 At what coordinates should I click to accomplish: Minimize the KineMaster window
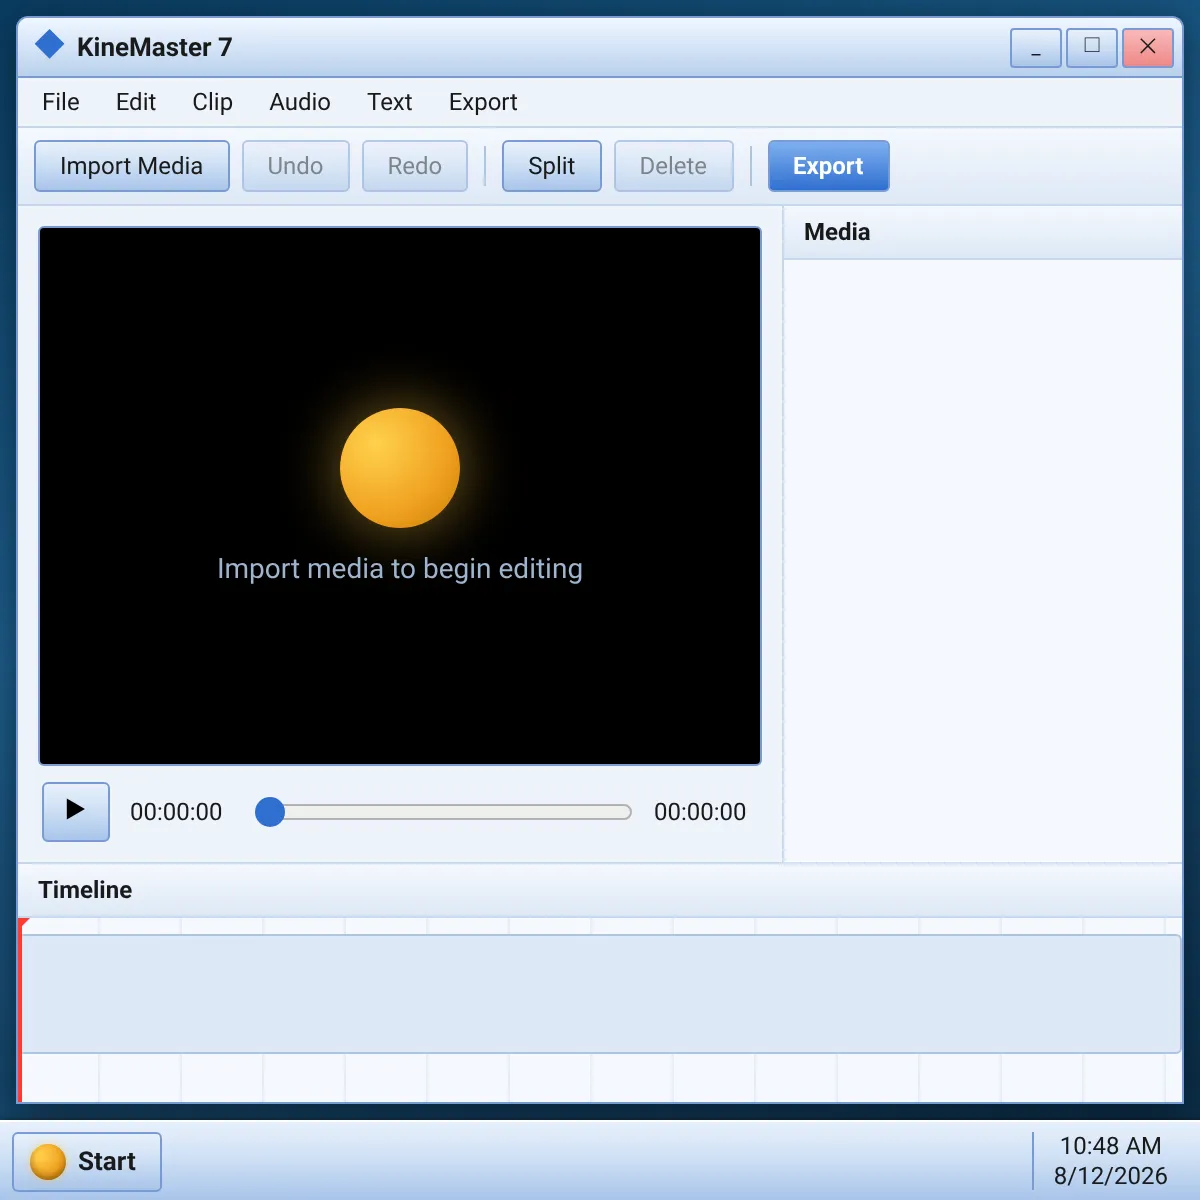1036,48
